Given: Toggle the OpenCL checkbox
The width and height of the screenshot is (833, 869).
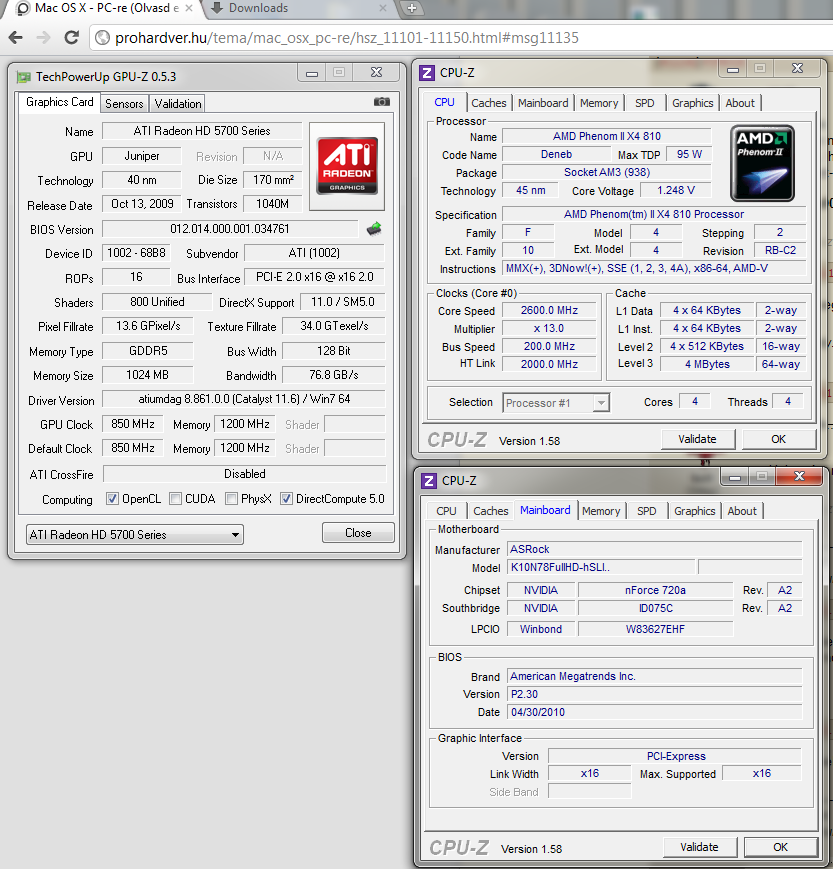Looking at the screenshot, I should 113,498.
